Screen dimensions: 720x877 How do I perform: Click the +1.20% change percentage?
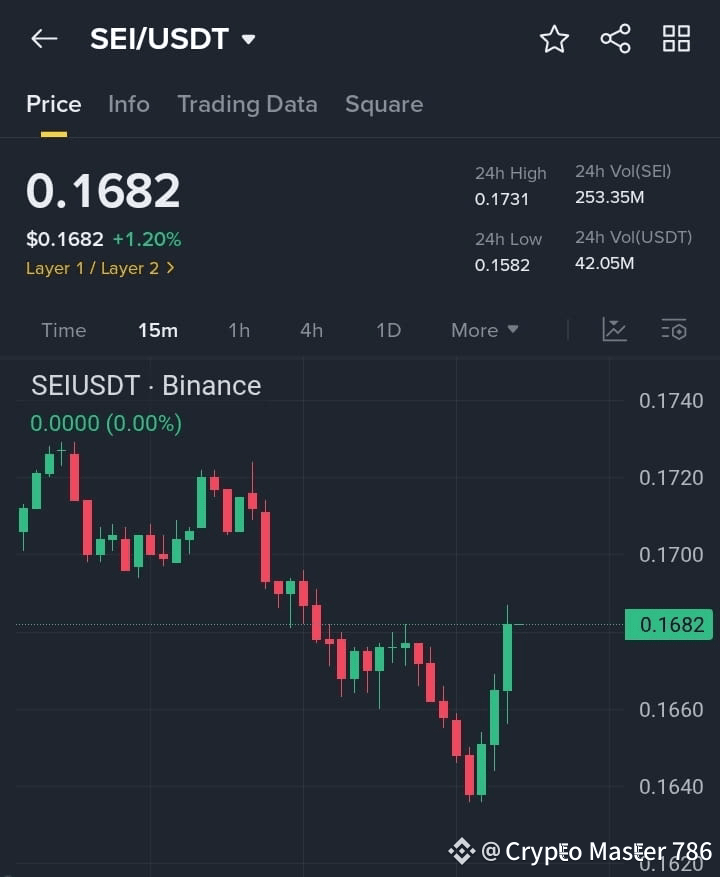(147, 239)
